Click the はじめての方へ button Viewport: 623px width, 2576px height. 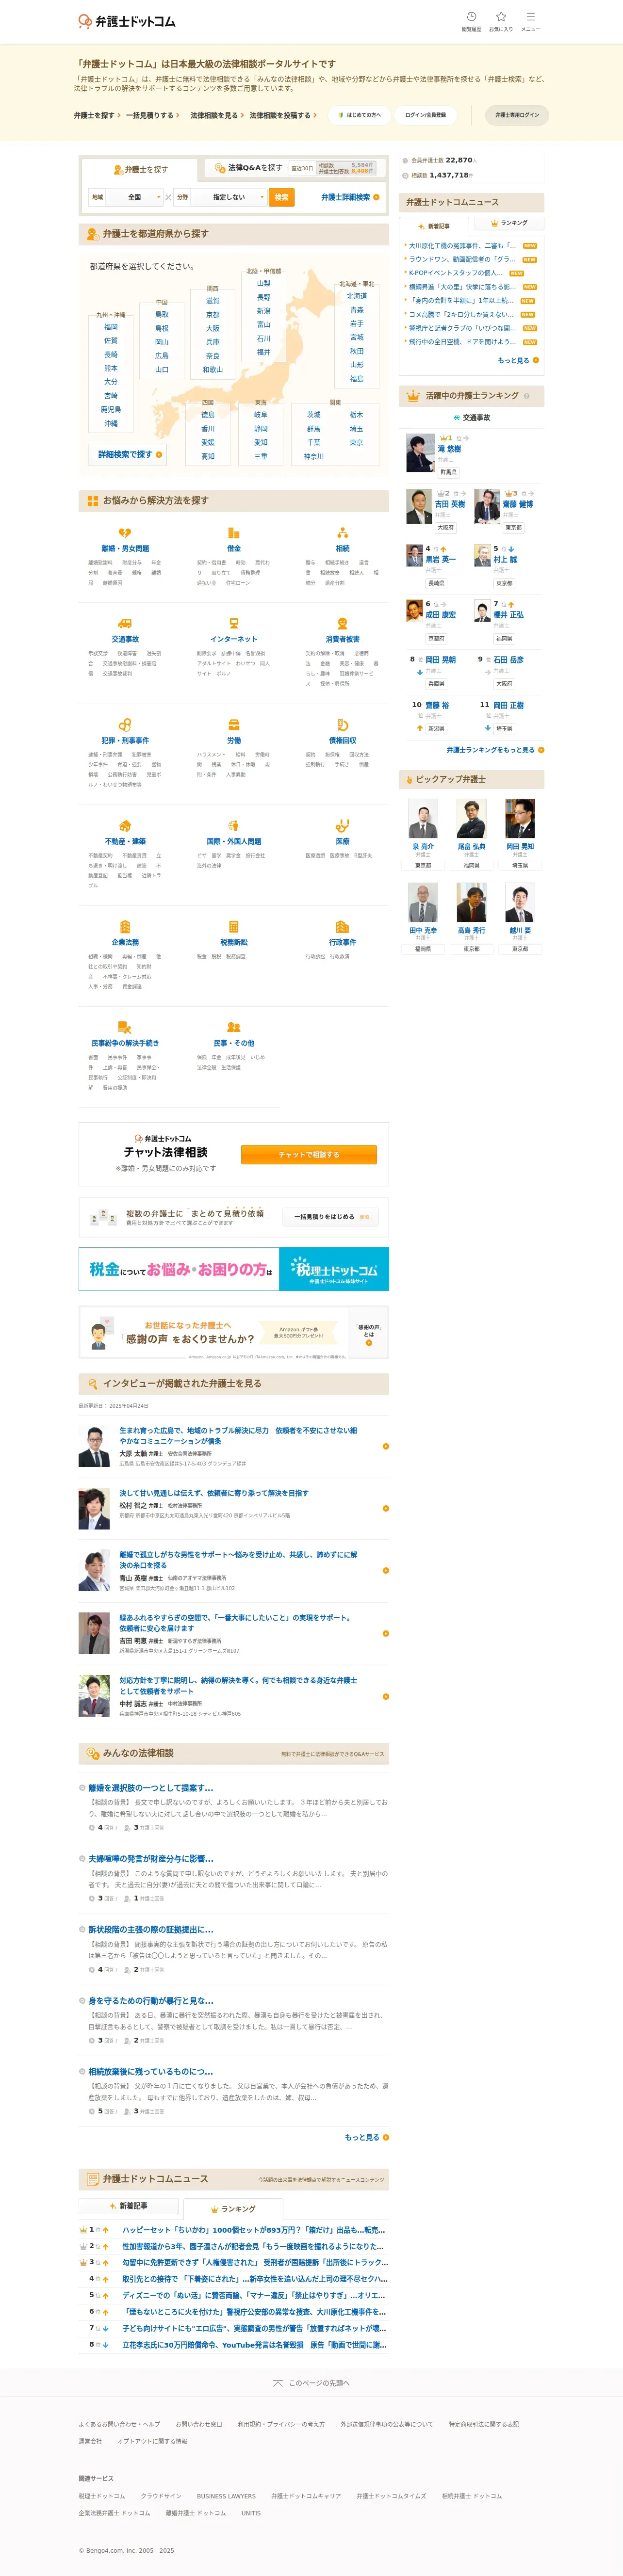[x=359, y=115]
